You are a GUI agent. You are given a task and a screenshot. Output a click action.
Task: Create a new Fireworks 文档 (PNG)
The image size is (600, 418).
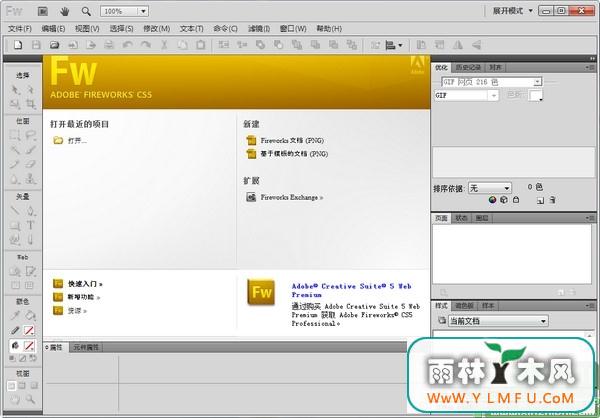[292, 140]
